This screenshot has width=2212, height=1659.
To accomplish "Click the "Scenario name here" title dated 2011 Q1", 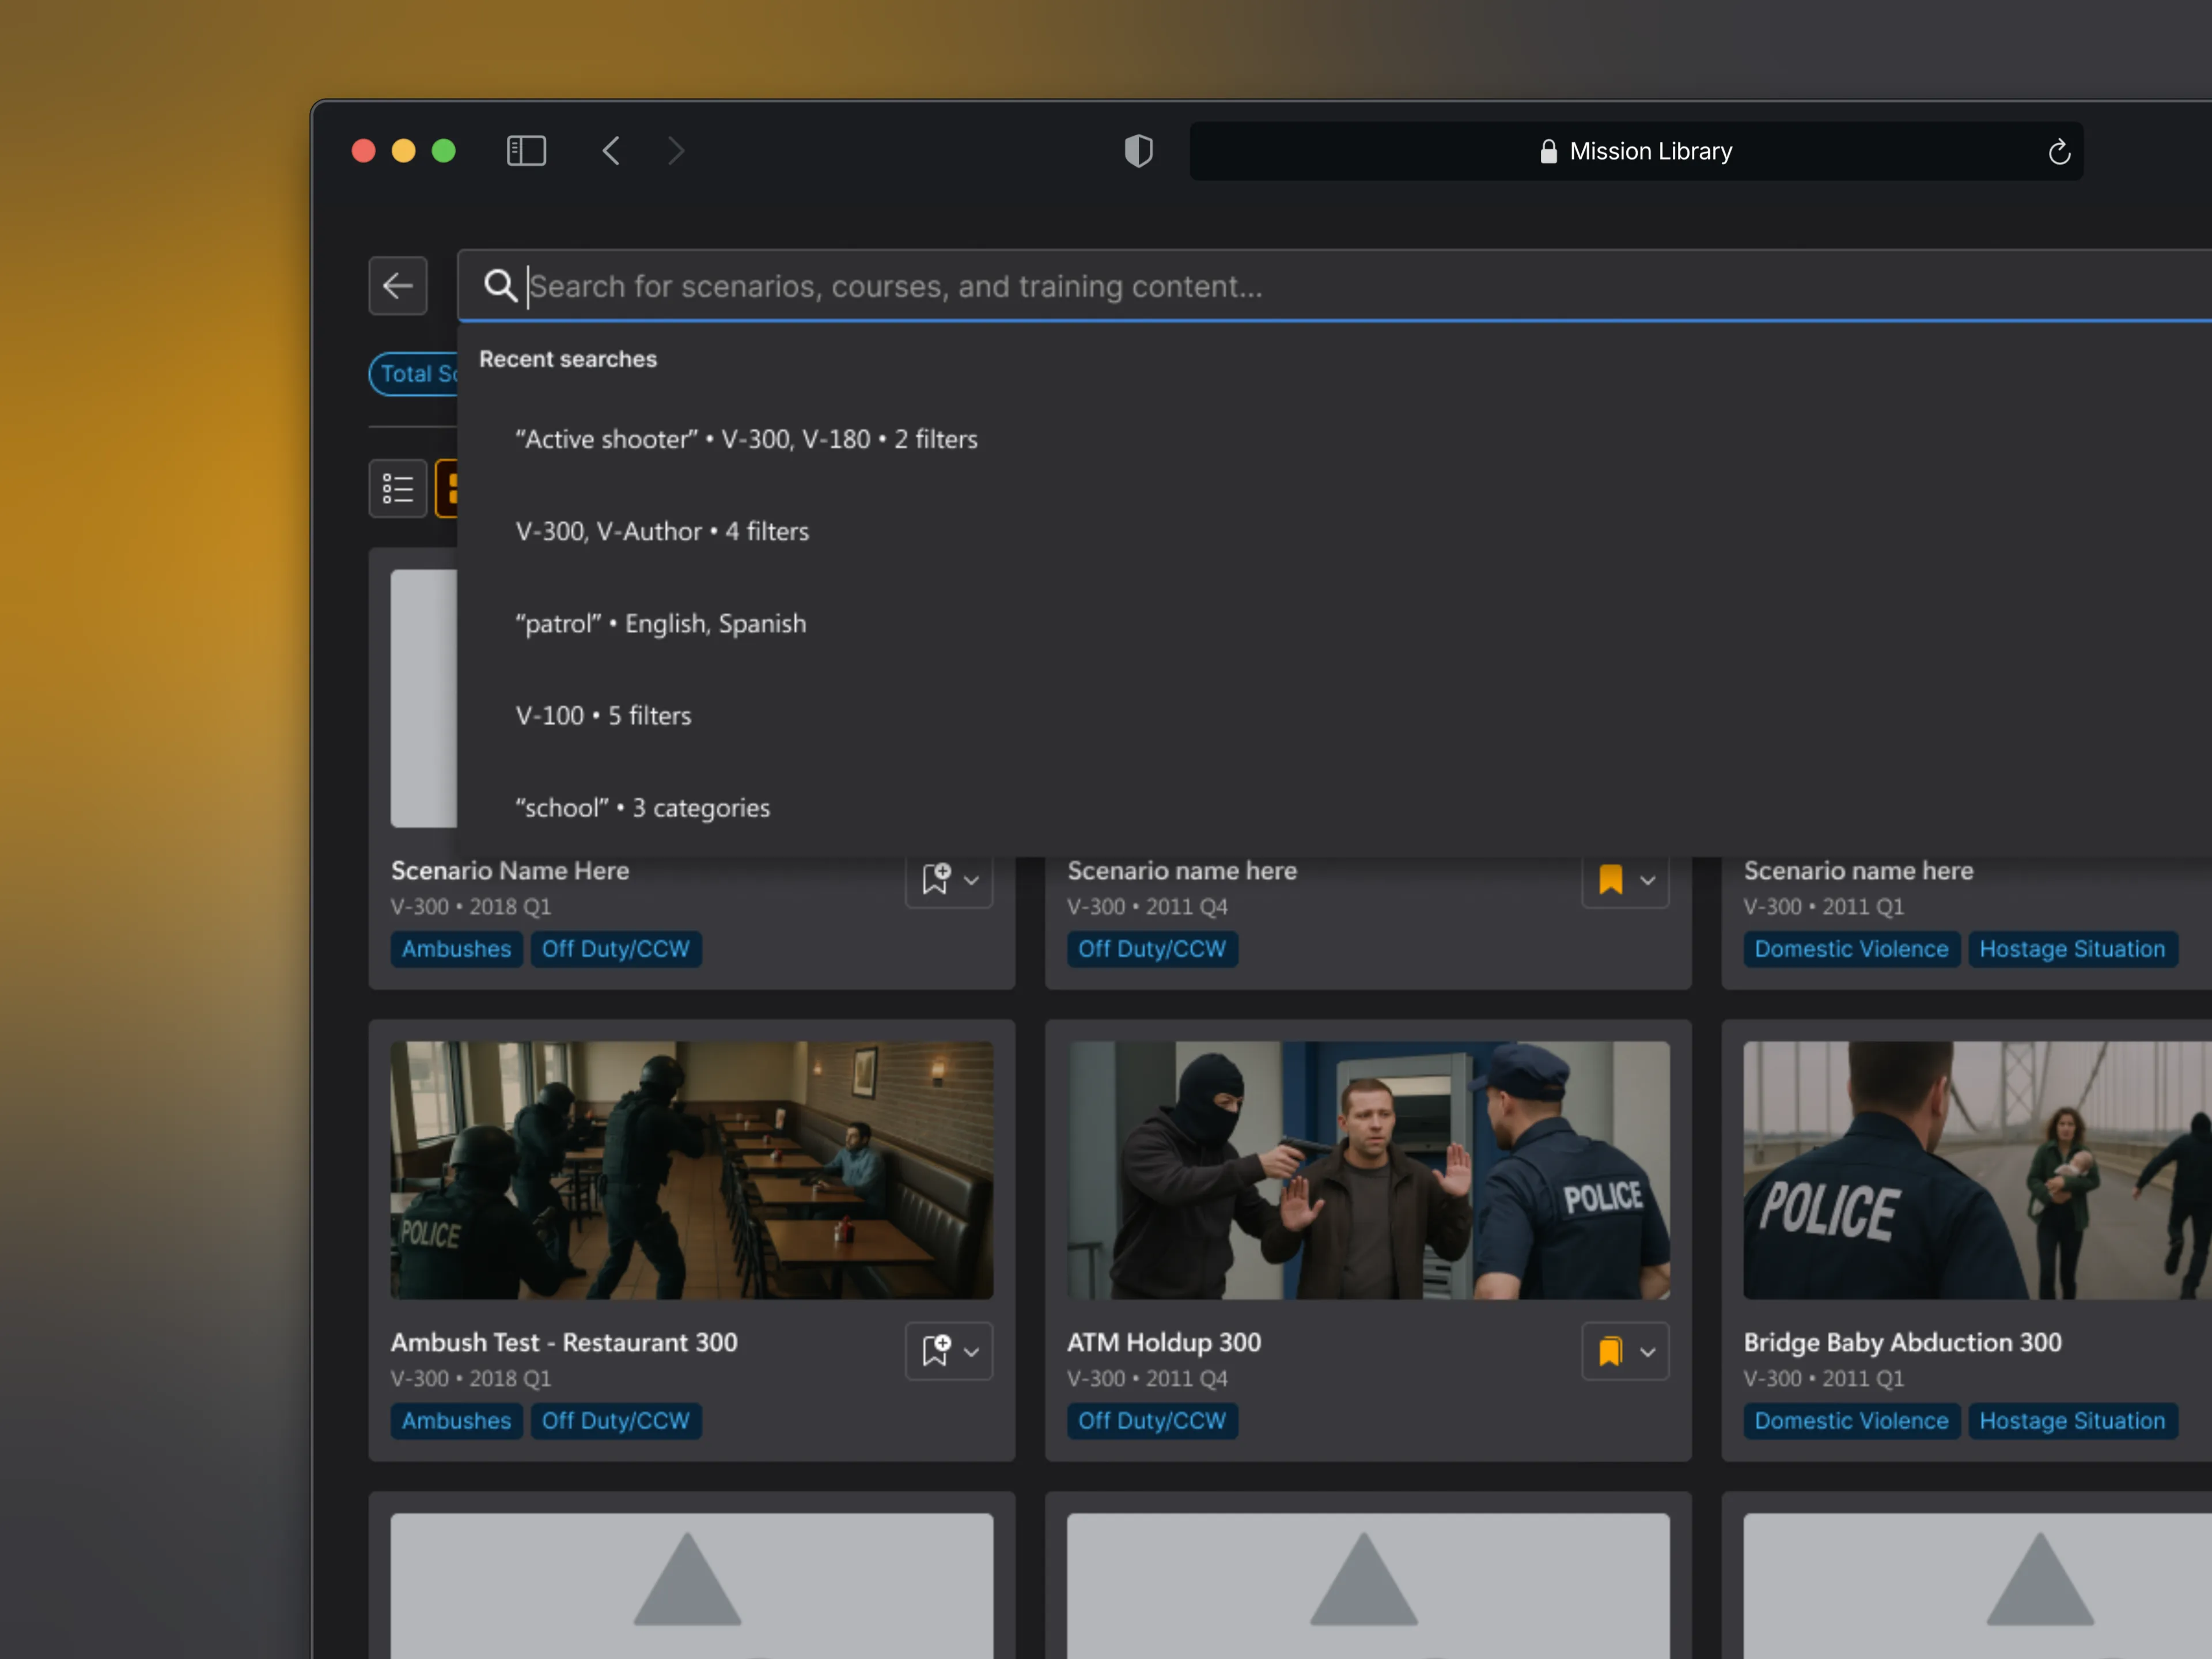I will click(1858, 871).
